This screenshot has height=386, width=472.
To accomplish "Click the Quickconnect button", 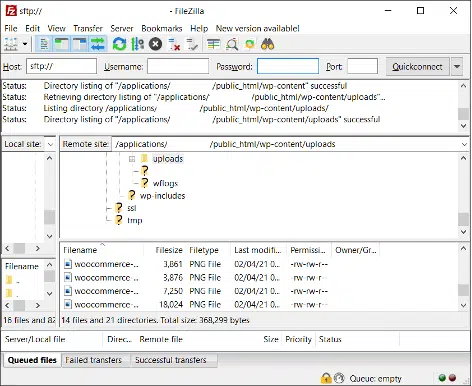I will [417, 67].
